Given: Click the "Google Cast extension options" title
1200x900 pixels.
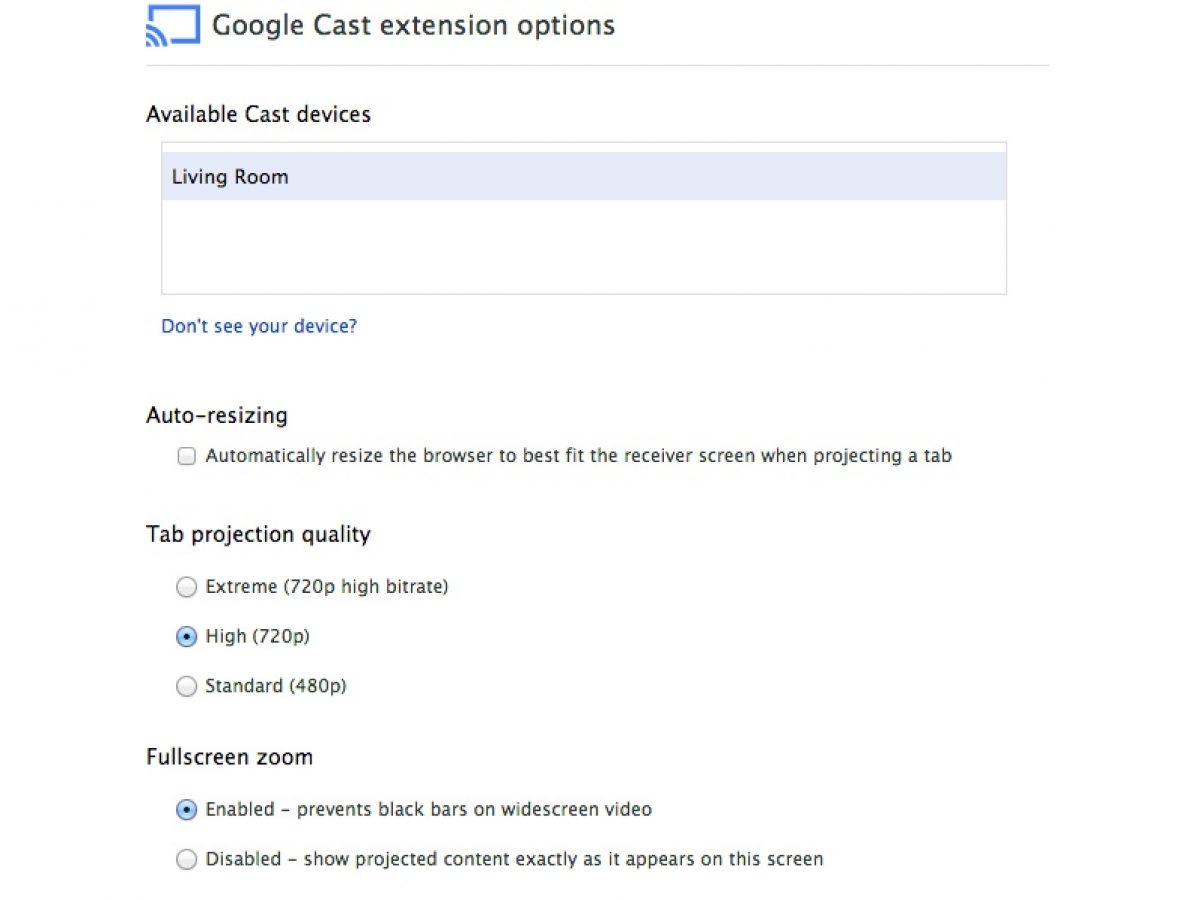Looking at the screenshot, I should point(413,25).
